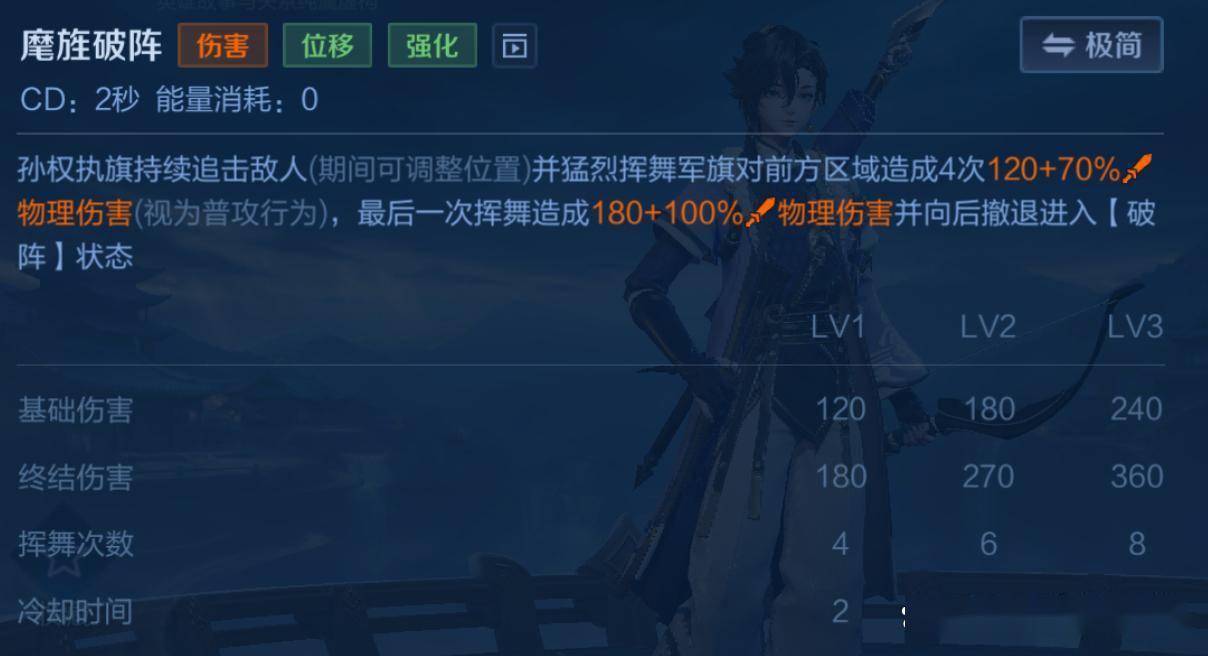Click the orange 120+70% damage value

pyautogui.click(x=1054, y=171)
